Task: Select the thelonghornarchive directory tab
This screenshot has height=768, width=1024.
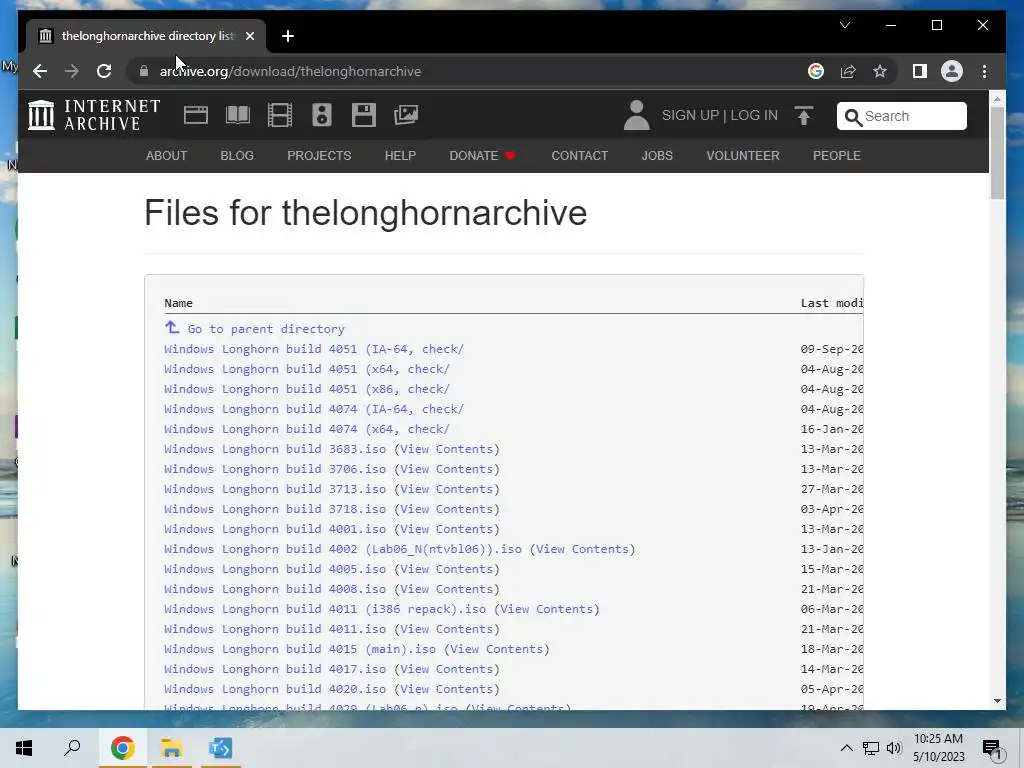Action: (146, 36)
